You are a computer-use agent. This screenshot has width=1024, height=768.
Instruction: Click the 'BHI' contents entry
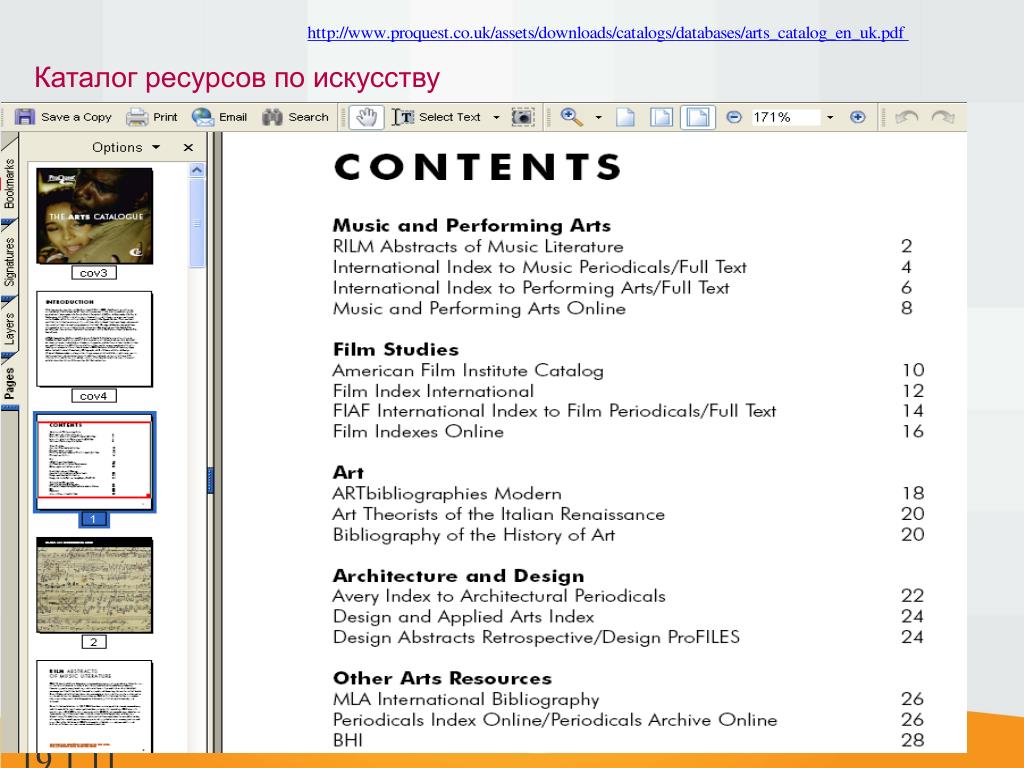[347, 741]
